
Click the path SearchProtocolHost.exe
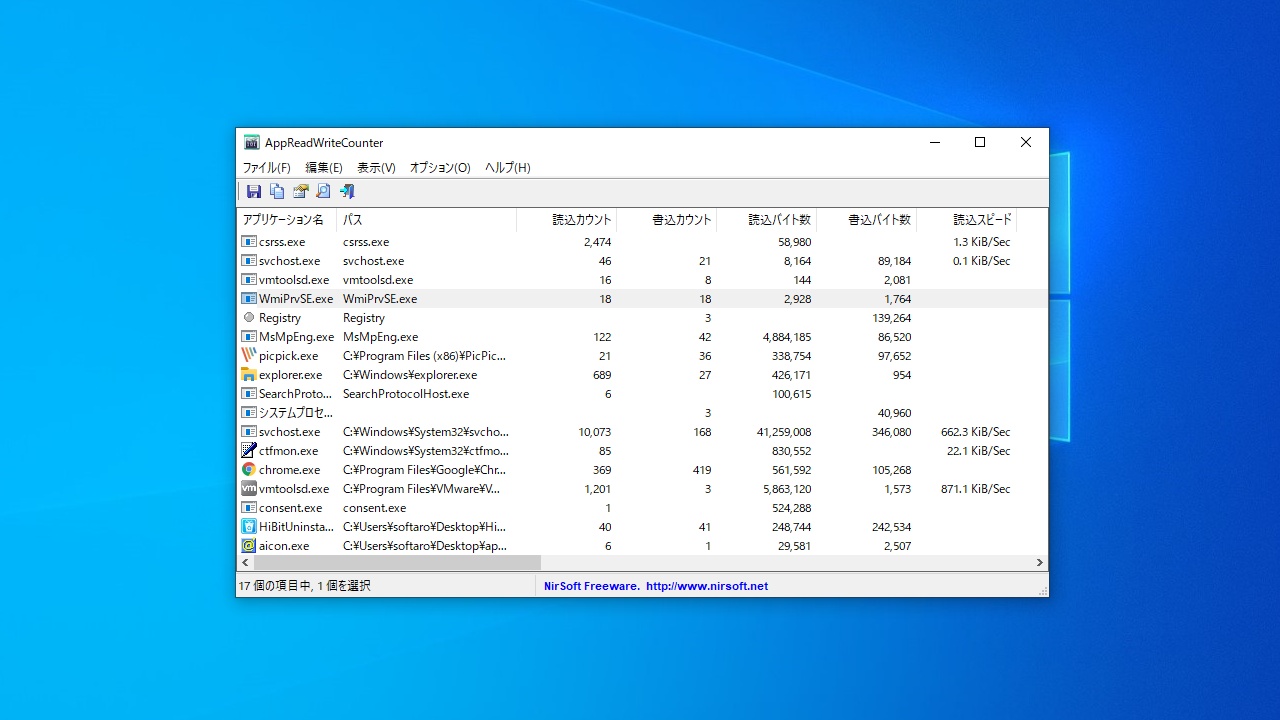point(406,394)
